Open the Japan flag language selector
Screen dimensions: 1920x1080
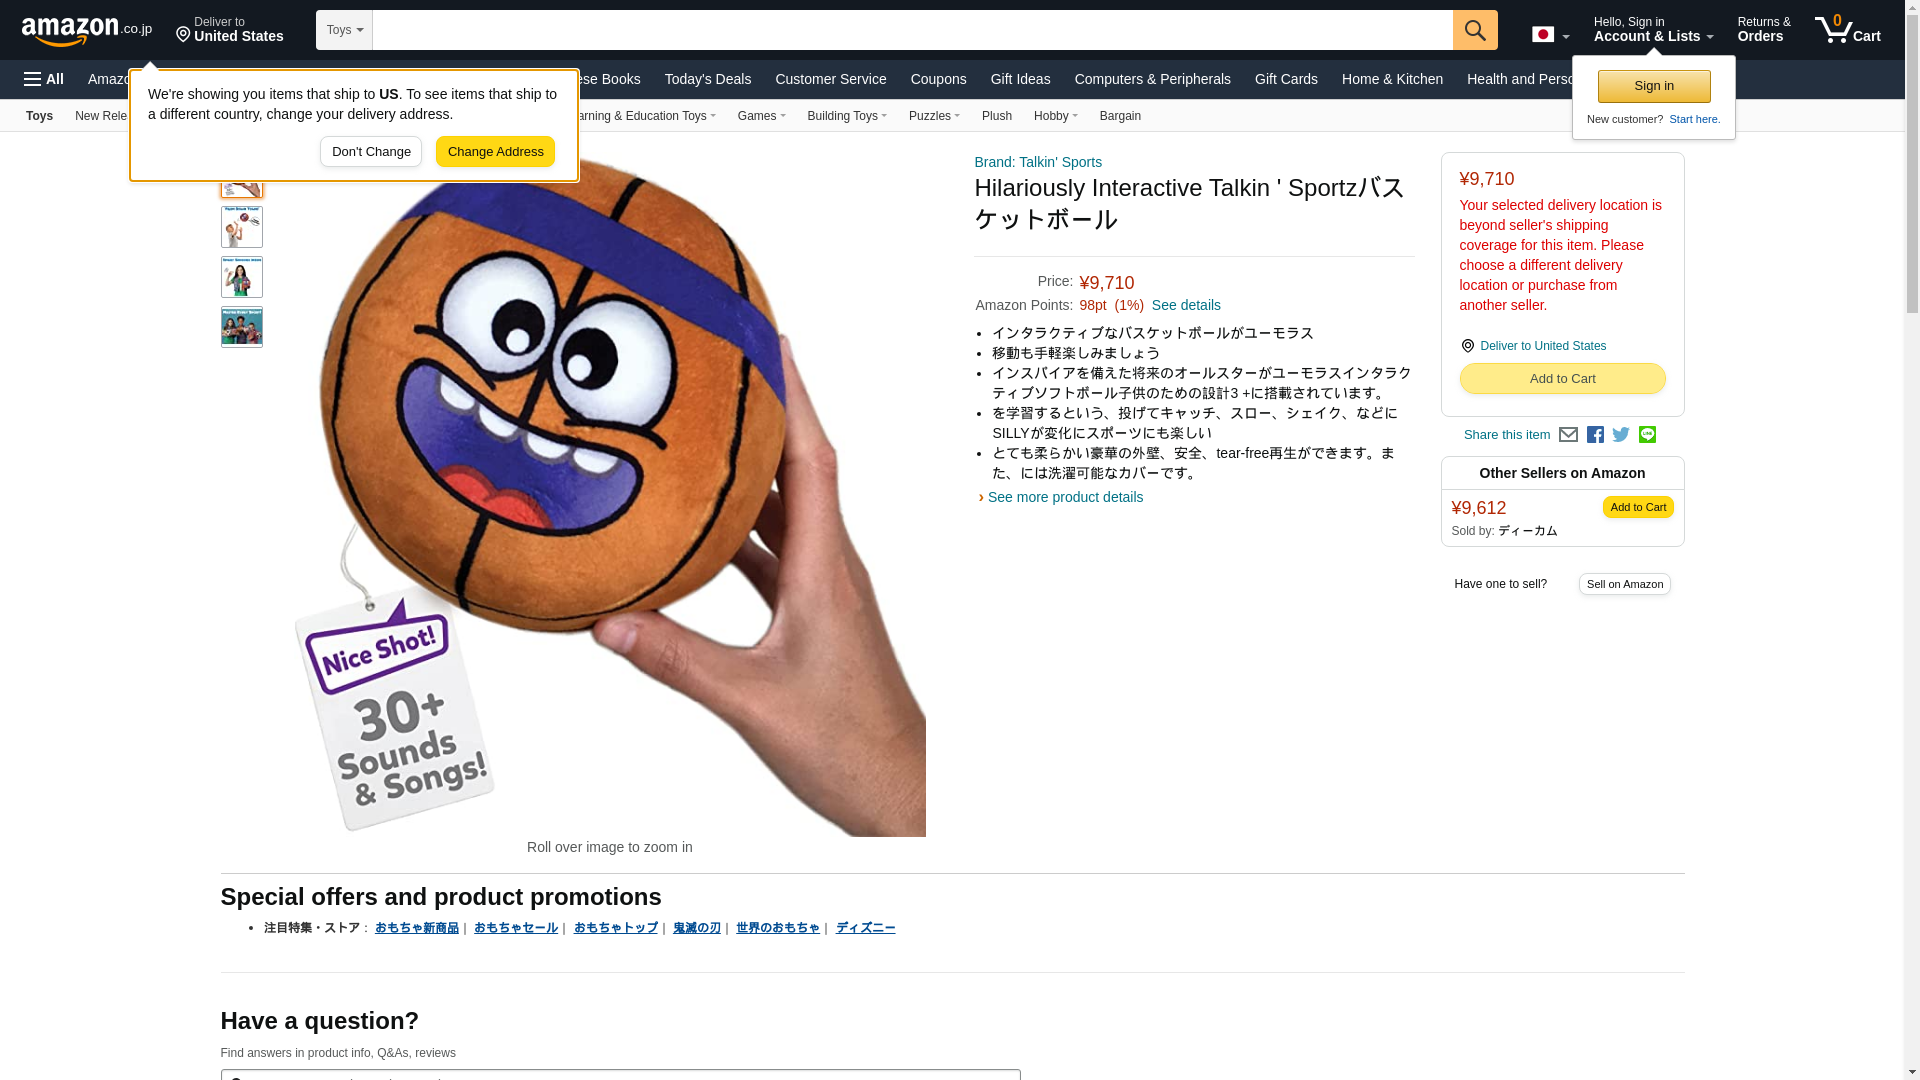1550,34
